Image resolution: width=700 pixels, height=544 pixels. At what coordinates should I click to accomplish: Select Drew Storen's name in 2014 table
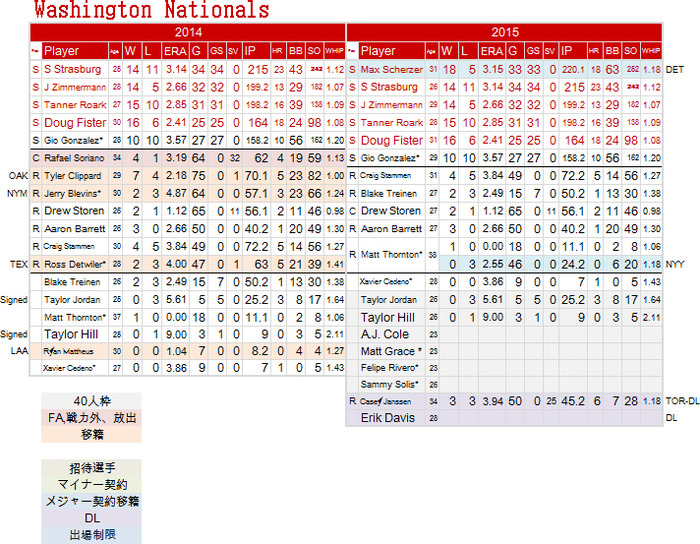[x=74, y=211]
